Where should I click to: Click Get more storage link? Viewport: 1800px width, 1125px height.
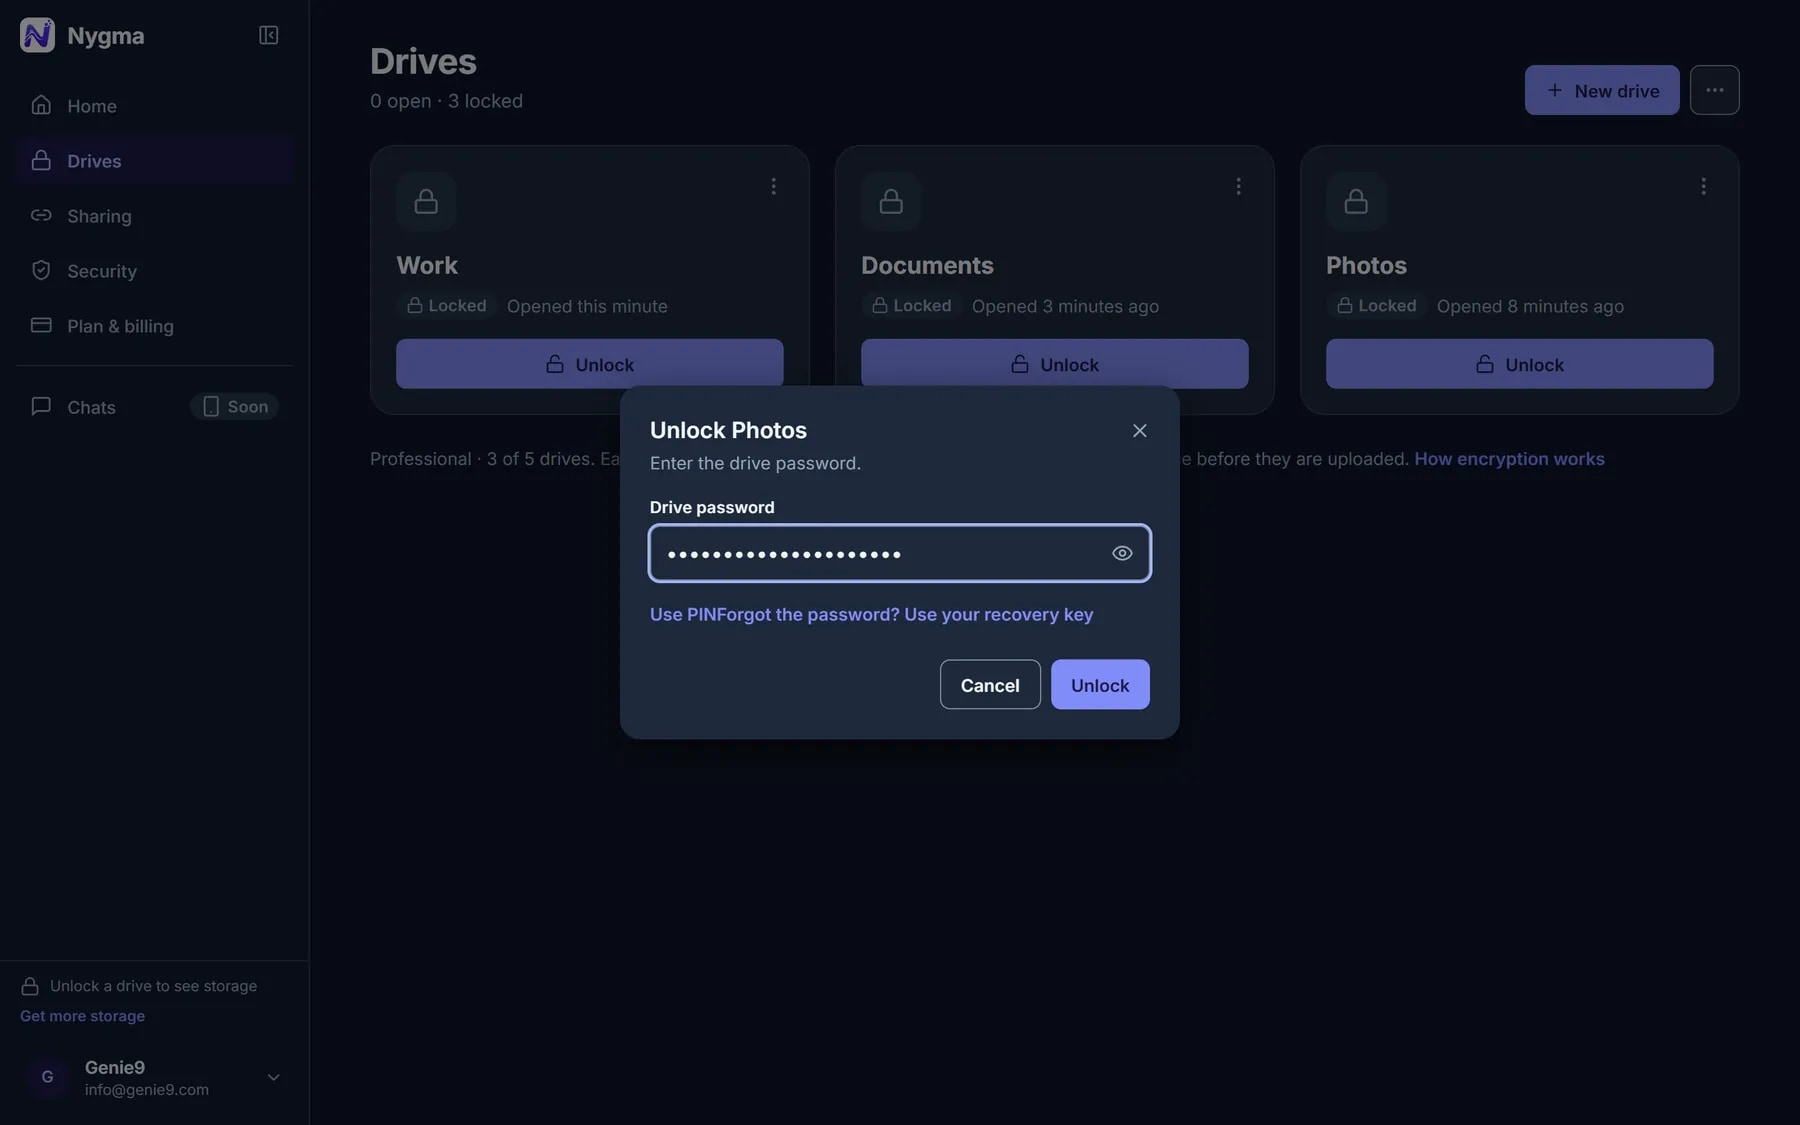[x=82, y=1016]
